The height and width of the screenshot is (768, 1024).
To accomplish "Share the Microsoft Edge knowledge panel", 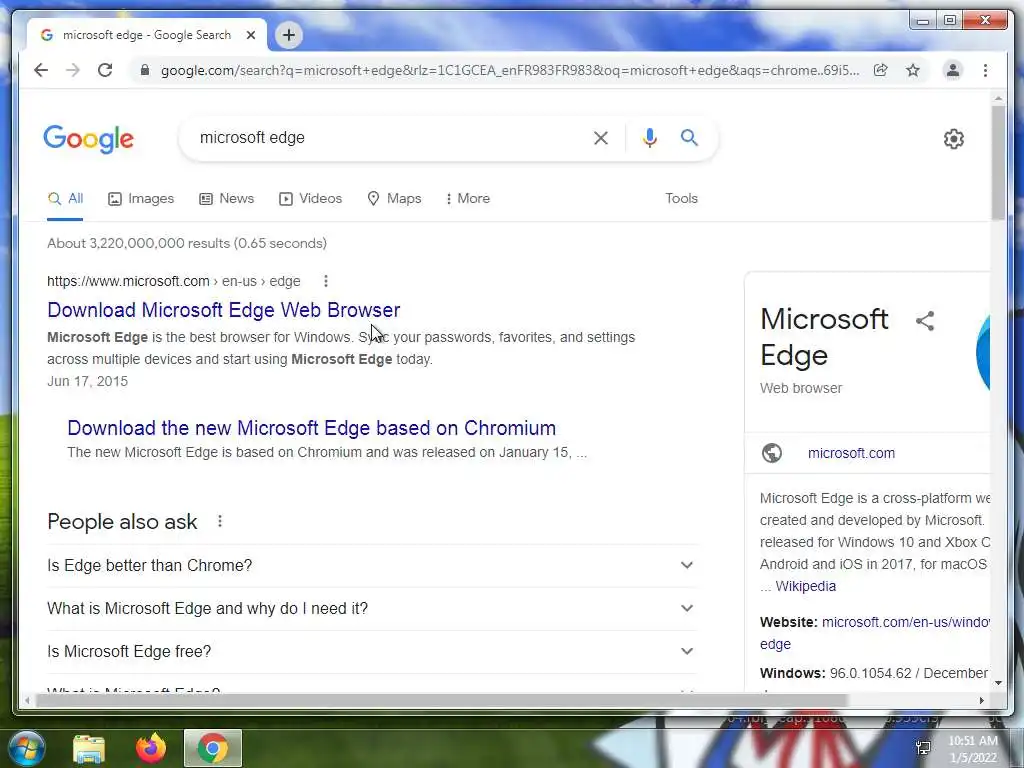I will click(925, 321).
